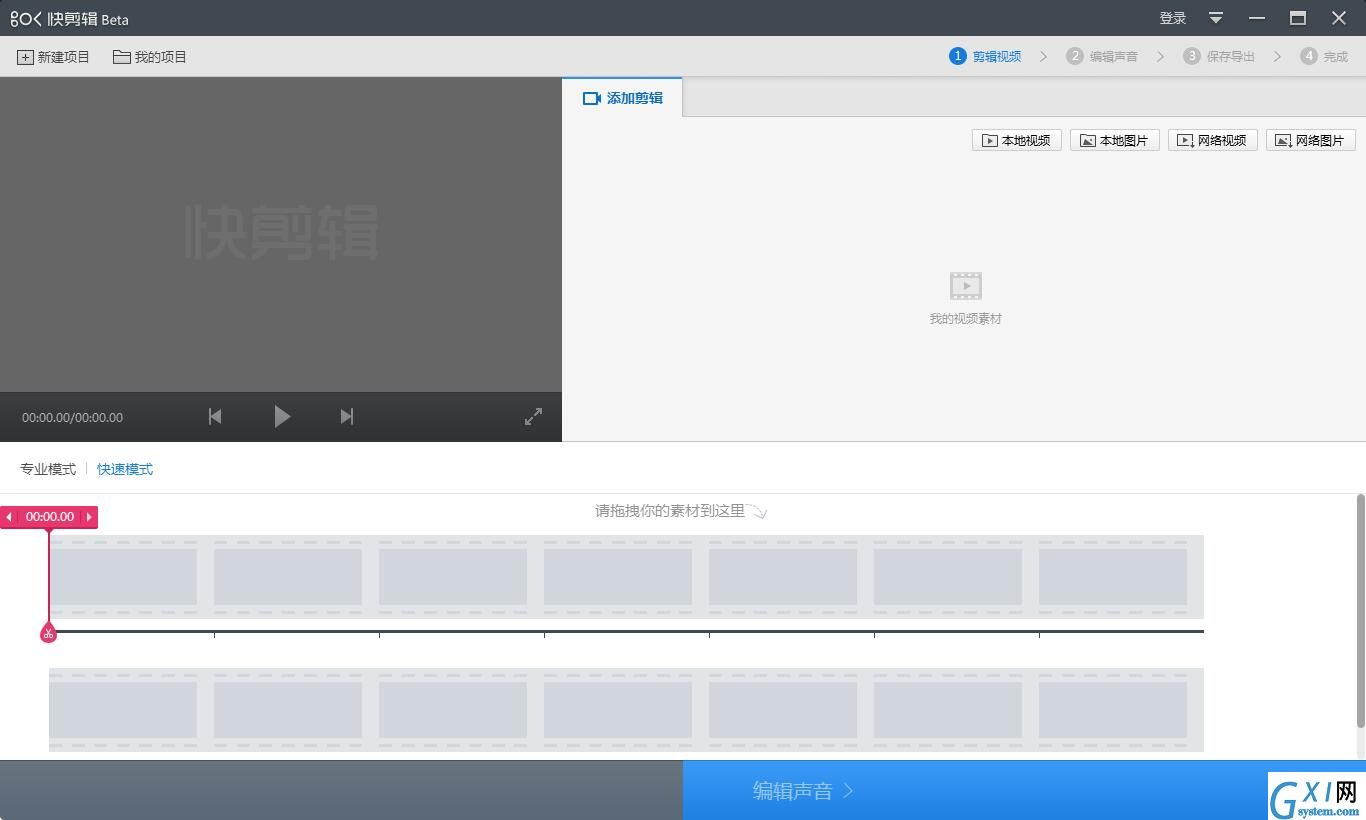This screenshot has height=820, width=1366.
Task: Step playhead time backward with left arrow
Action: coord(9,517)
